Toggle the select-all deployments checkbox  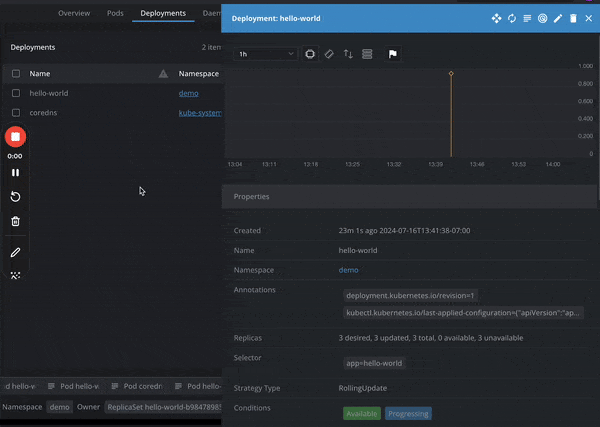click(x=16, y=73)
